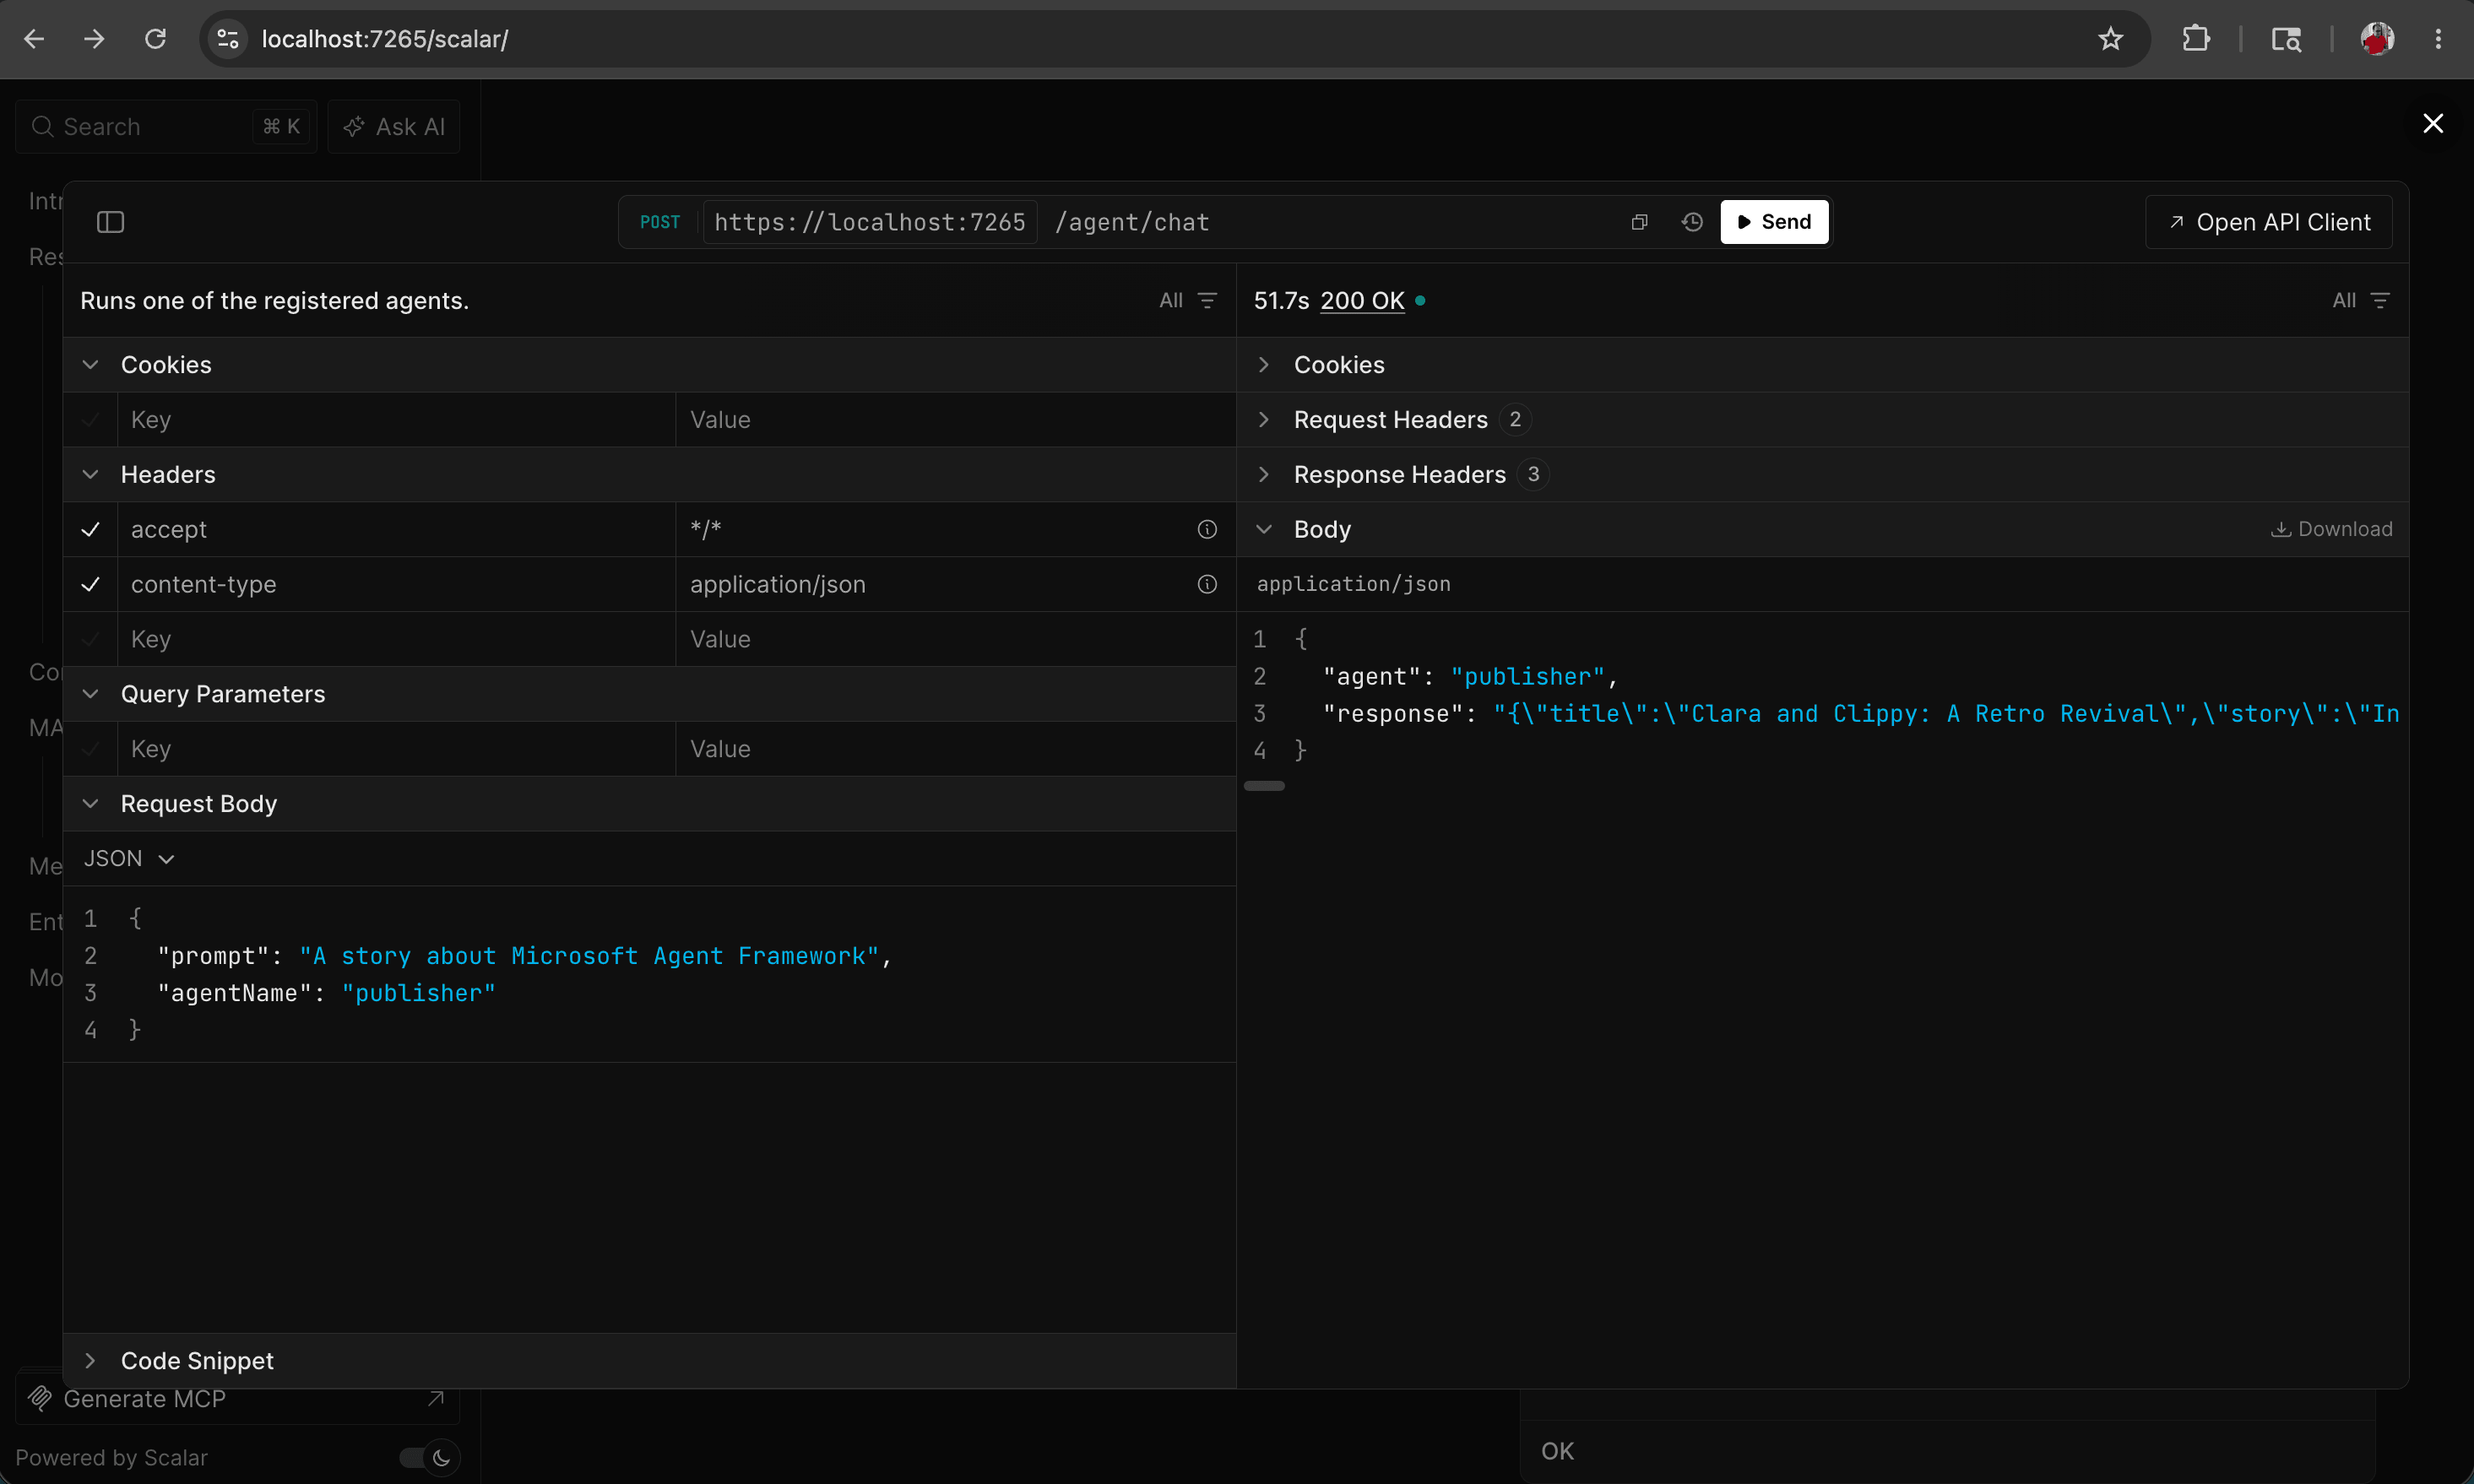This screenshot has height=1484, width=2474.
Task: Open the tab search icon
Action: [2286, 39]
